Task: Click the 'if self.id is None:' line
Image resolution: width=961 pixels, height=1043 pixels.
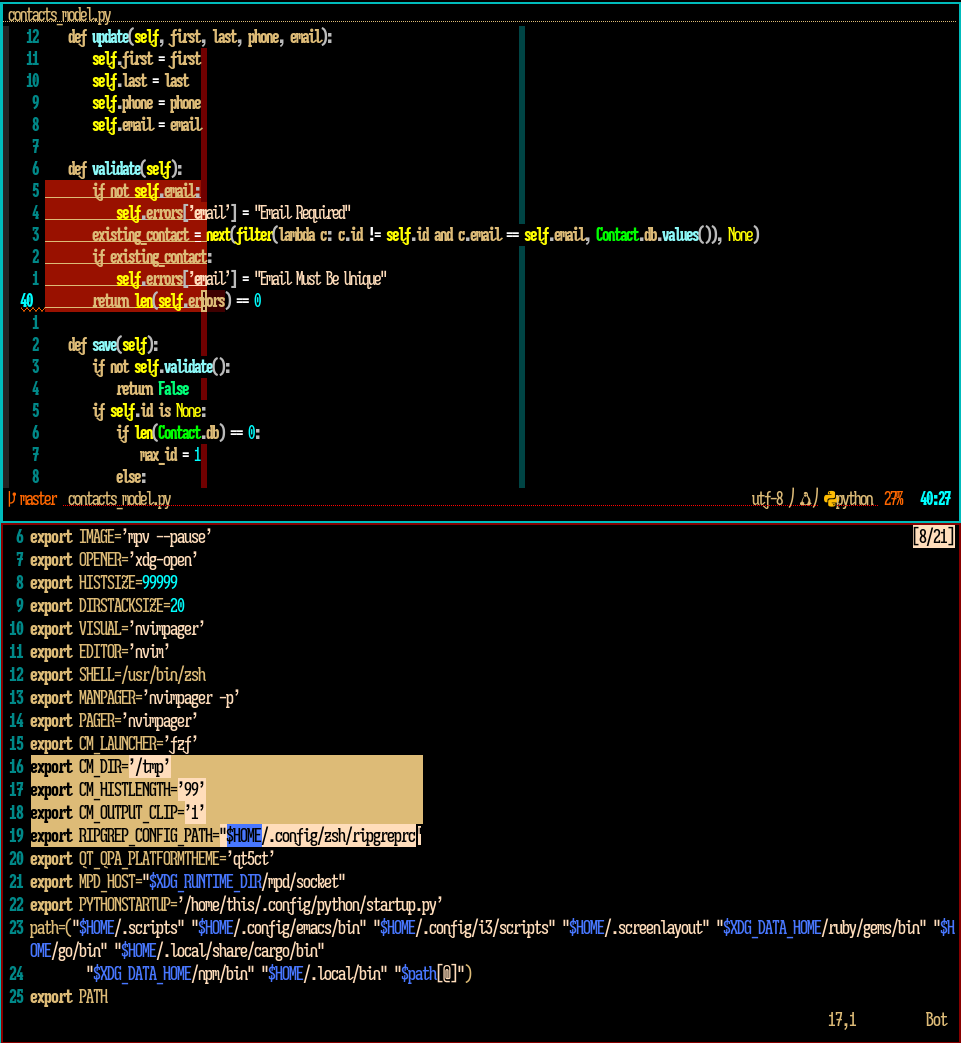Action: click(x=150, y=411)
